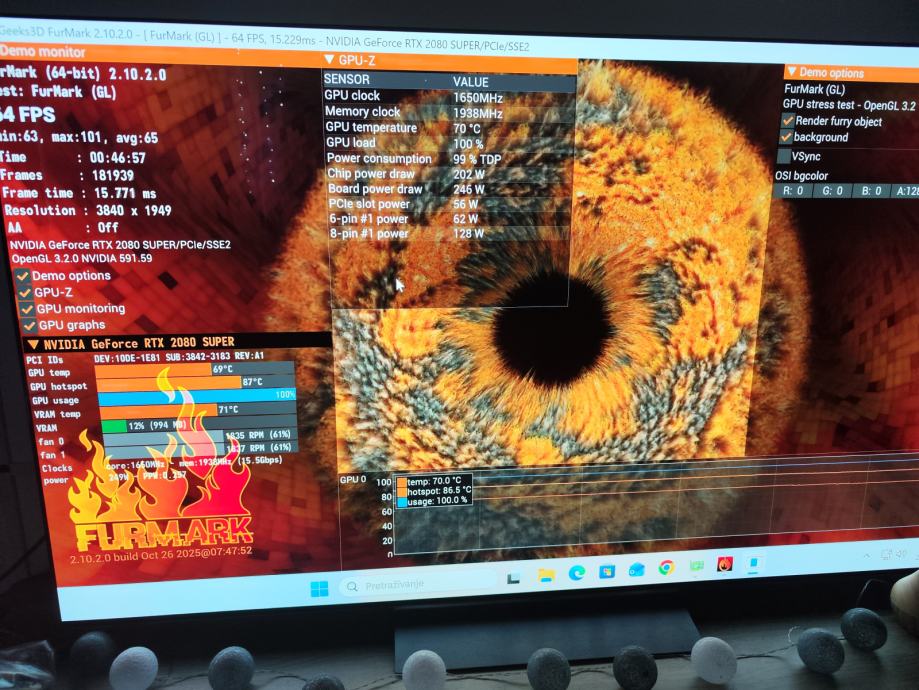Open the Windows Start menu
The width and height of the screenshot is (919, 690).
[x=319, y=589]
